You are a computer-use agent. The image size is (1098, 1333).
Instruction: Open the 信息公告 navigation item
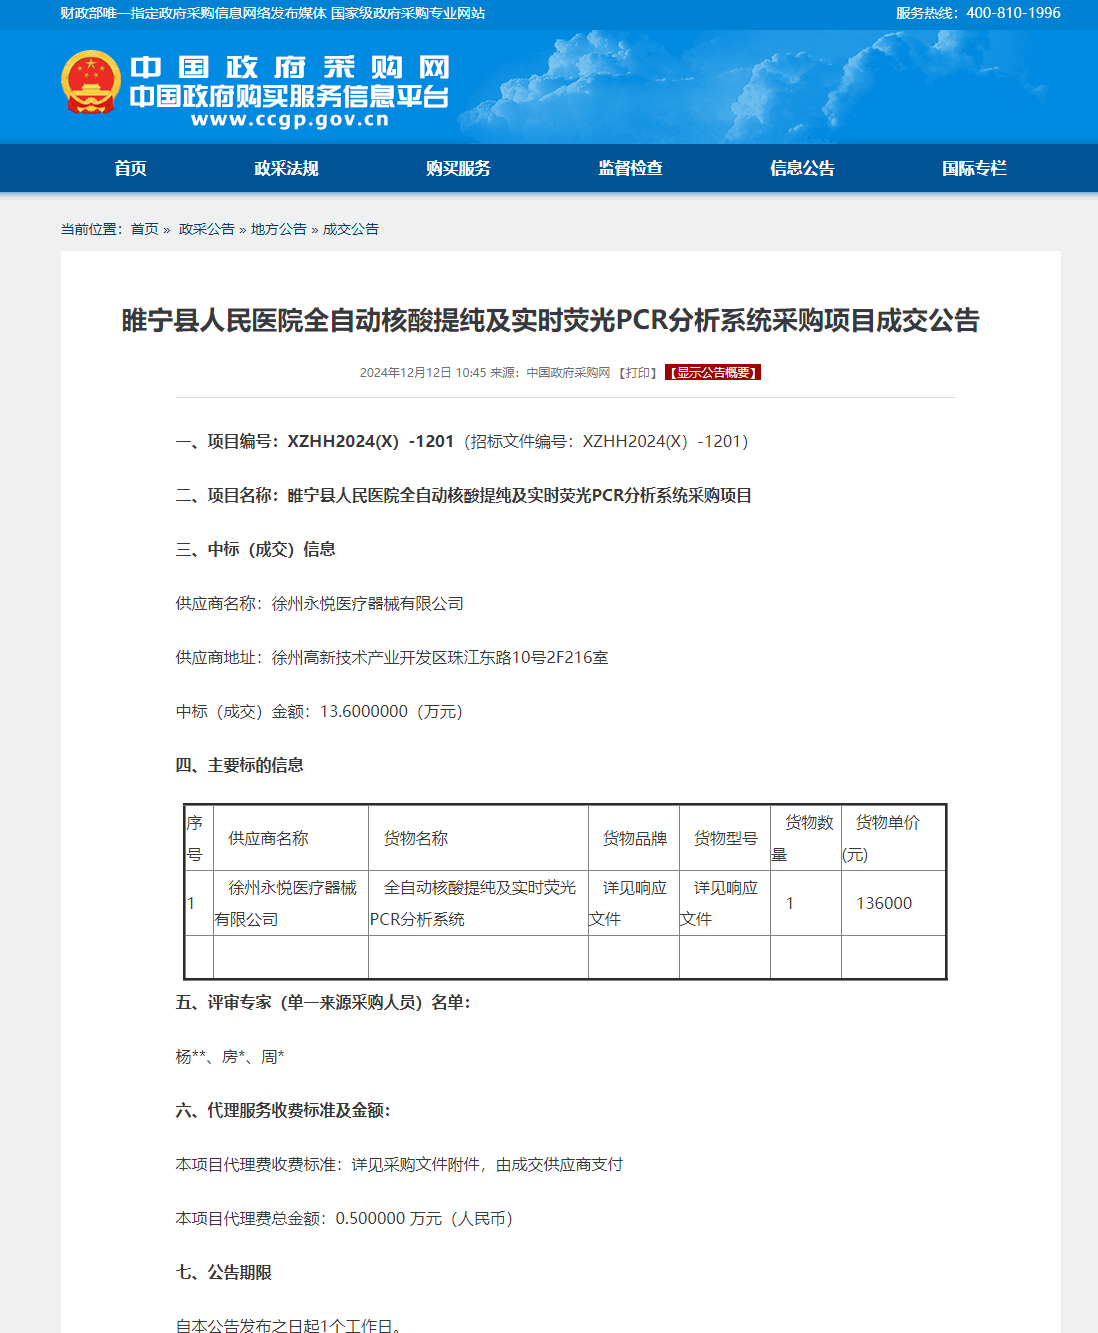[x=802, y=168]
